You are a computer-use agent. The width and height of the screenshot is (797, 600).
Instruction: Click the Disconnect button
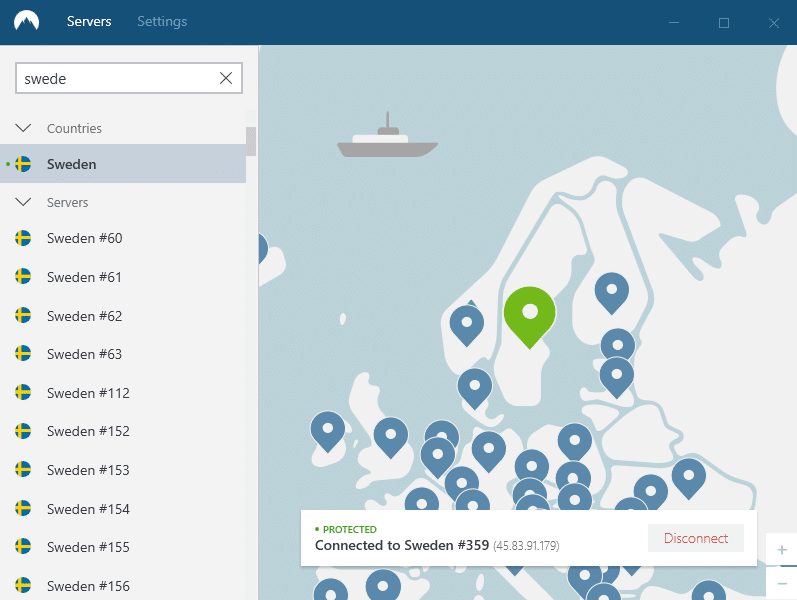coord(696,538)
